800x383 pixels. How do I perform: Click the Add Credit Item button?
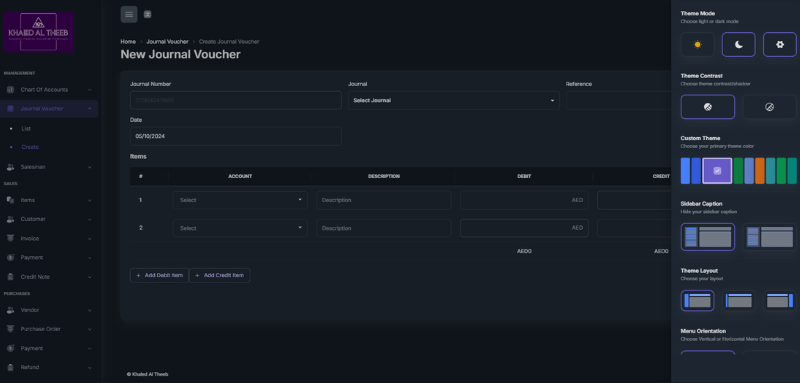[219, 275]
